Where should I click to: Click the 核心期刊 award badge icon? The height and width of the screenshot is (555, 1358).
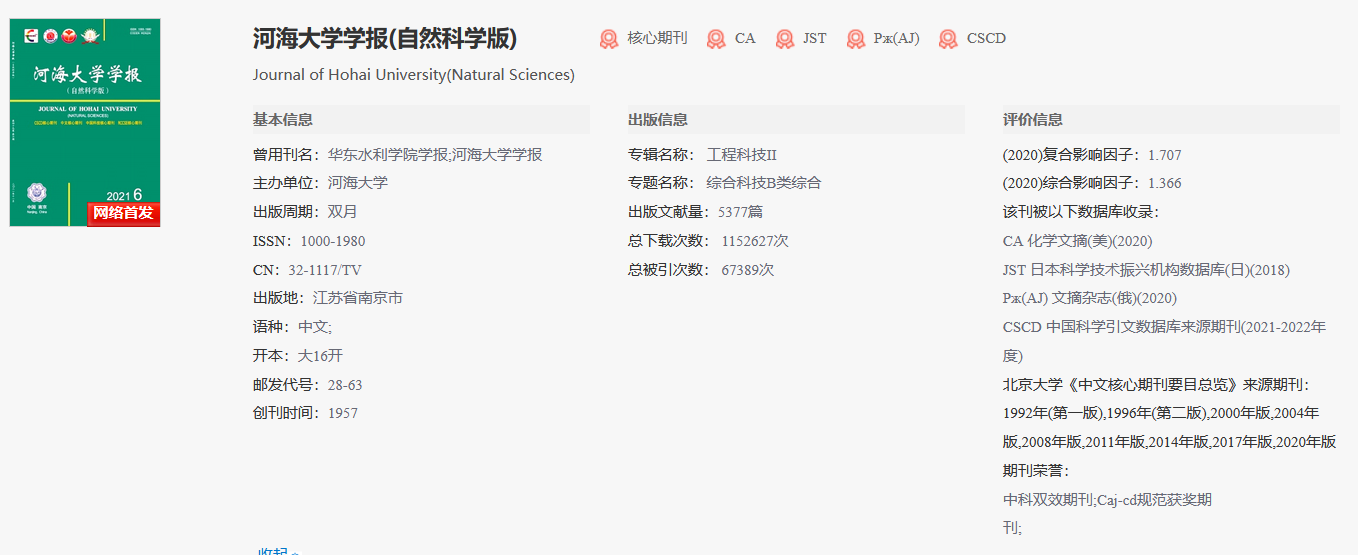click(x=609, y=39)
